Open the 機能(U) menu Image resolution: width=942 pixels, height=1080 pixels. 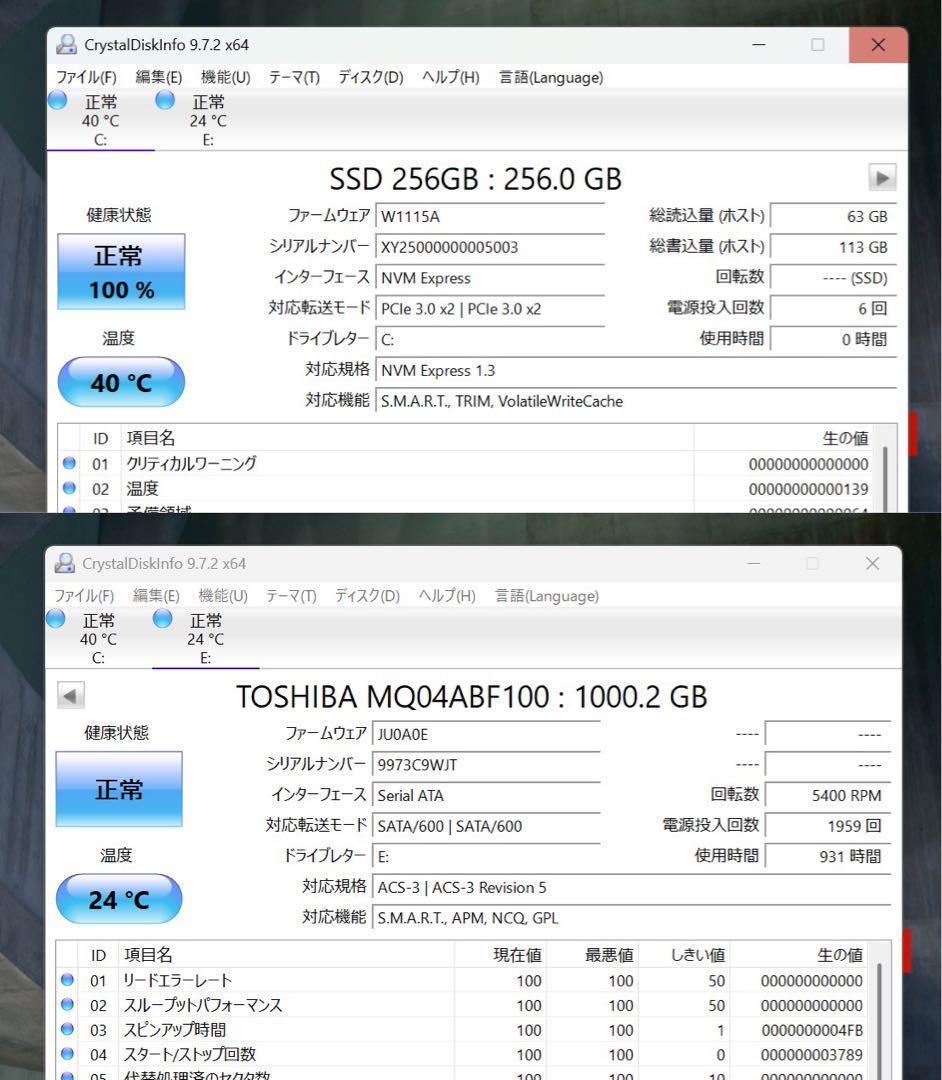pyautogui.click(x=223, y=77)
